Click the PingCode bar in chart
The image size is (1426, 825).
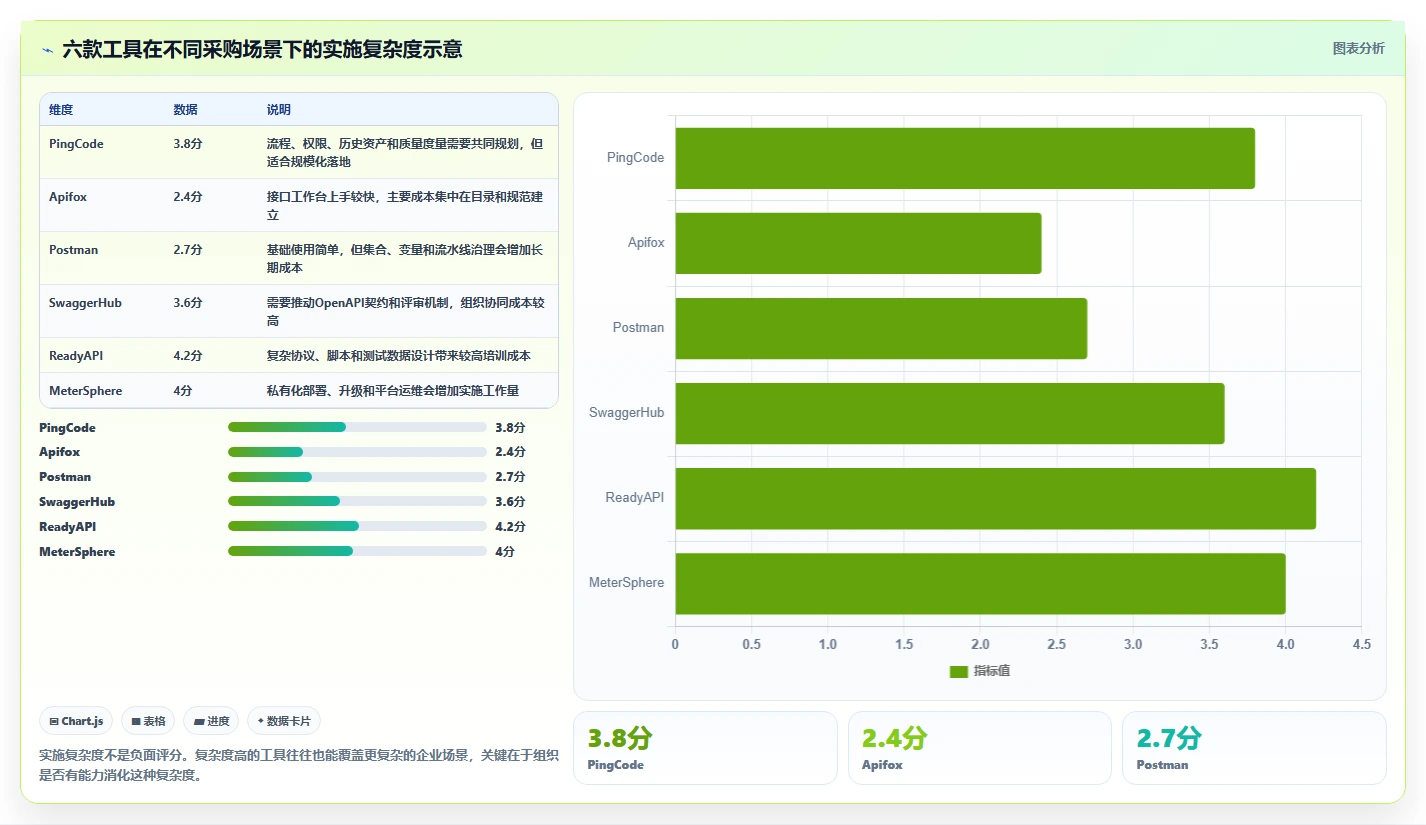click(x=965, y=158)
